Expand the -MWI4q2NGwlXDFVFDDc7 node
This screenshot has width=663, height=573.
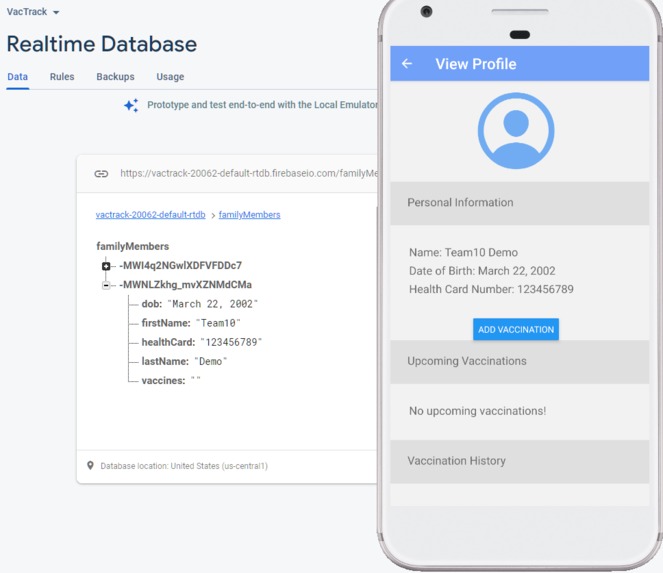point(106,266)
